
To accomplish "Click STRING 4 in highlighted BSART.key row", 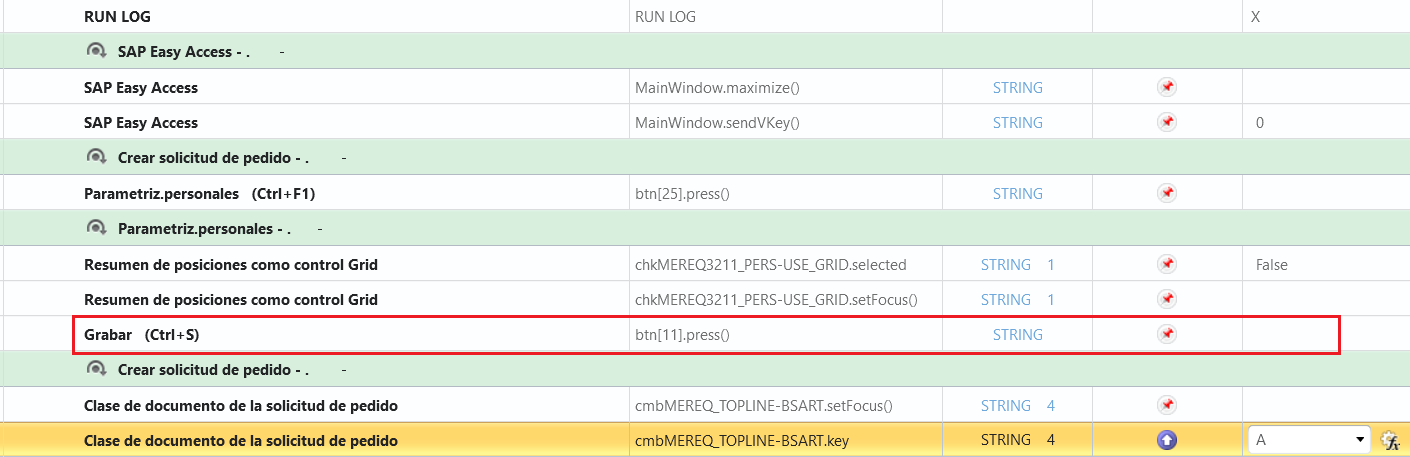I will (x=1018, y=440).
